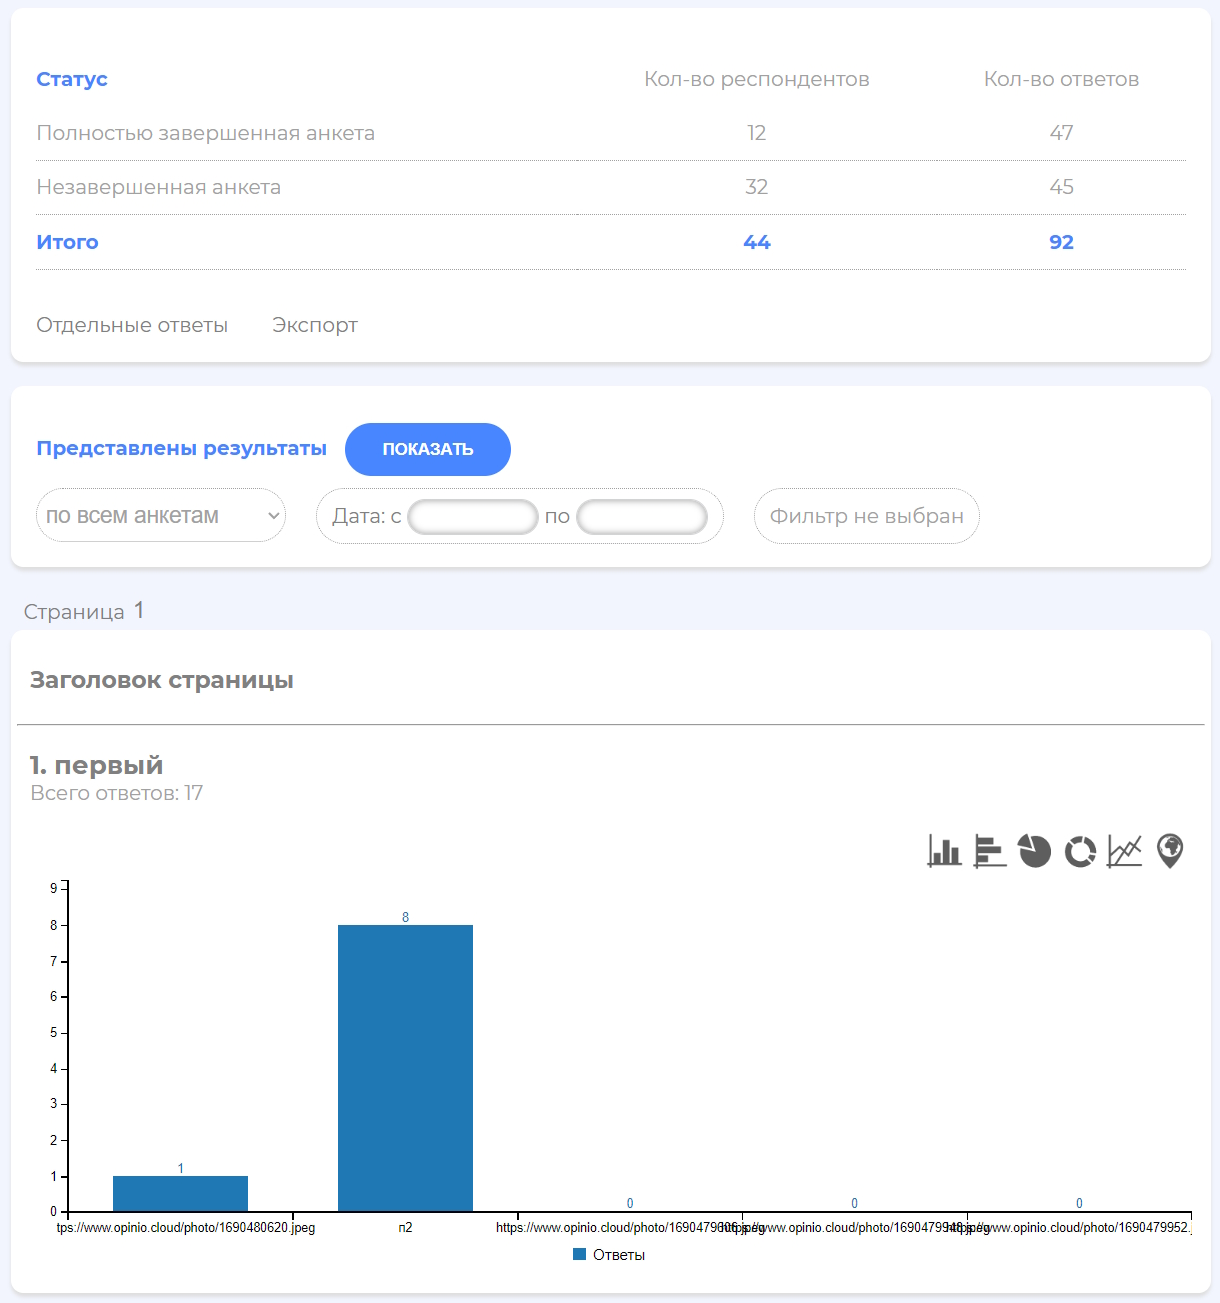Focus the start date field after 'Дата: с'
1220x1303 pixels.
[x=473, y=517]
